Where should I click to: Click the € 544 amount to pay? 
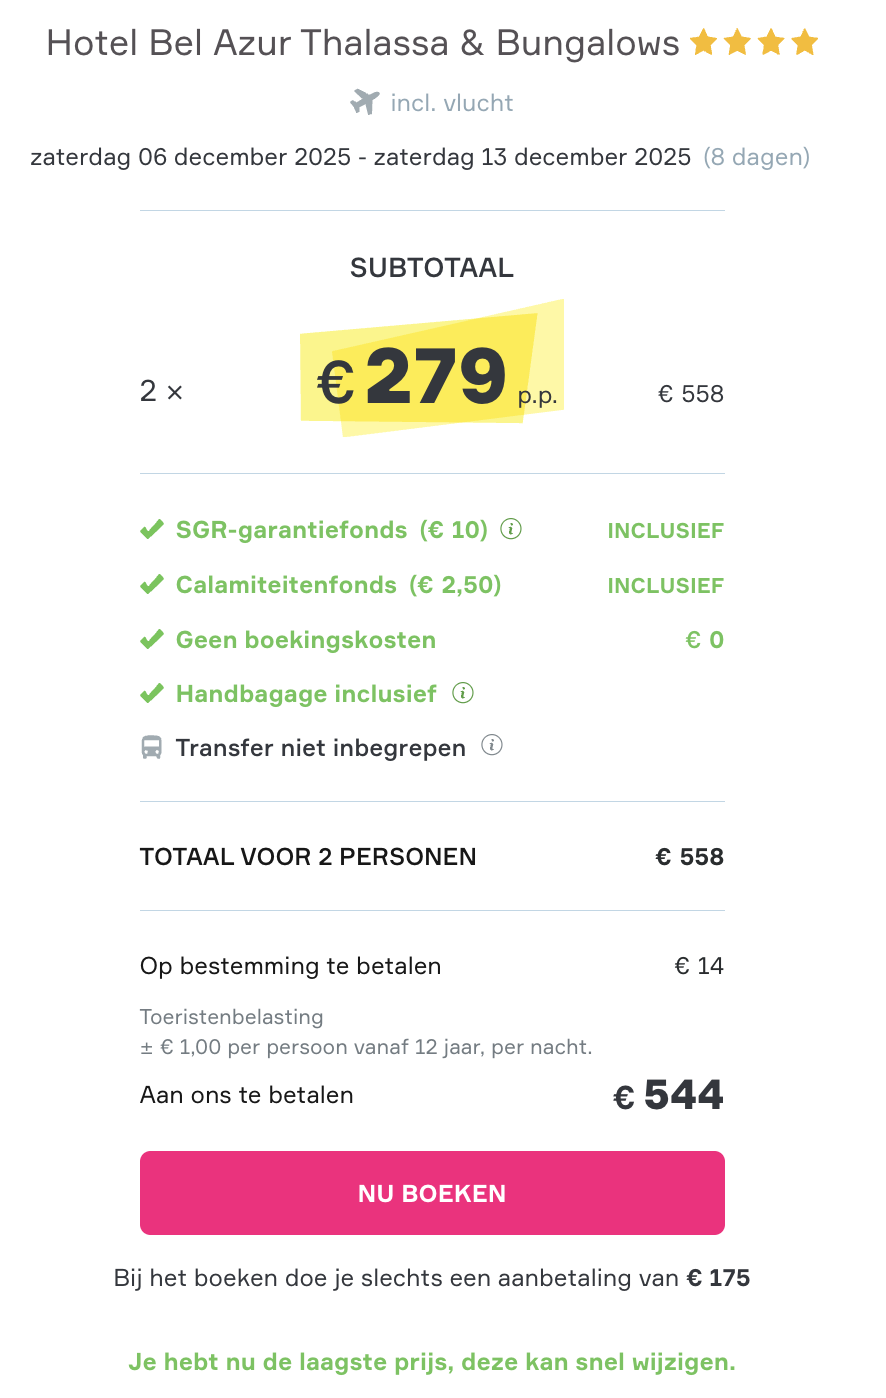(x=668, y=1095)
